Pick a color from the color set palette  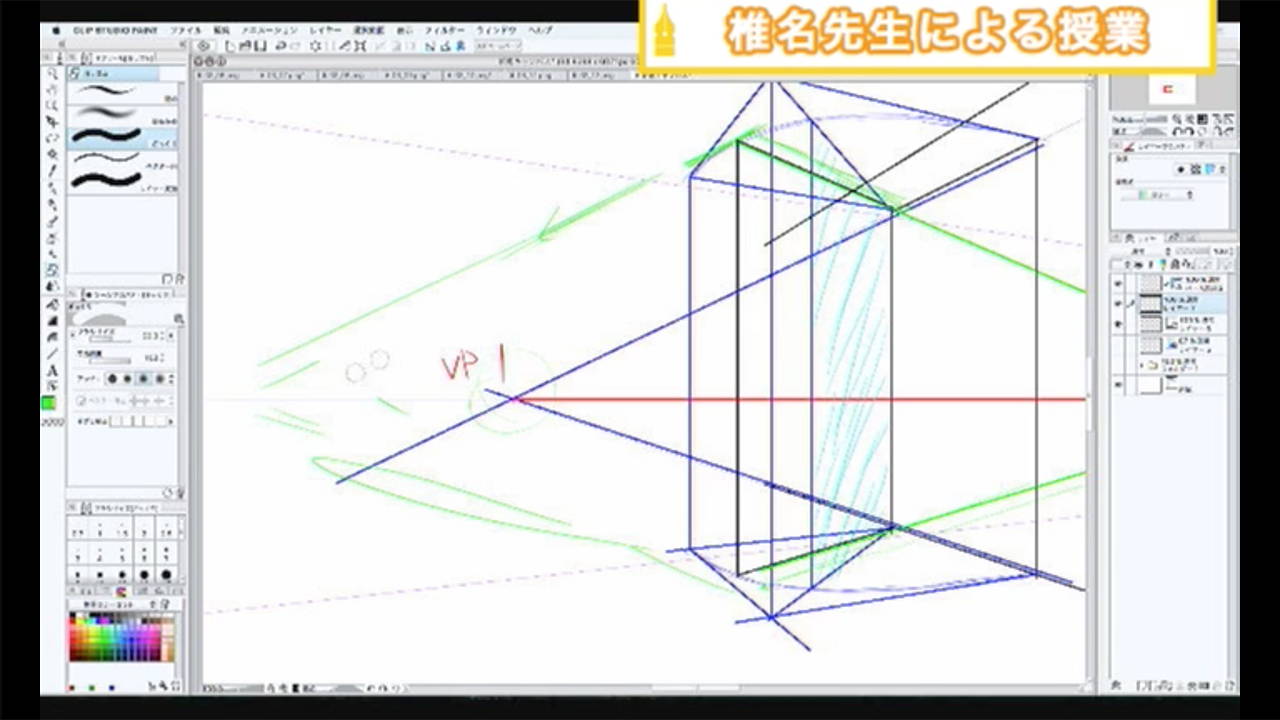click(x=121, y=638)
